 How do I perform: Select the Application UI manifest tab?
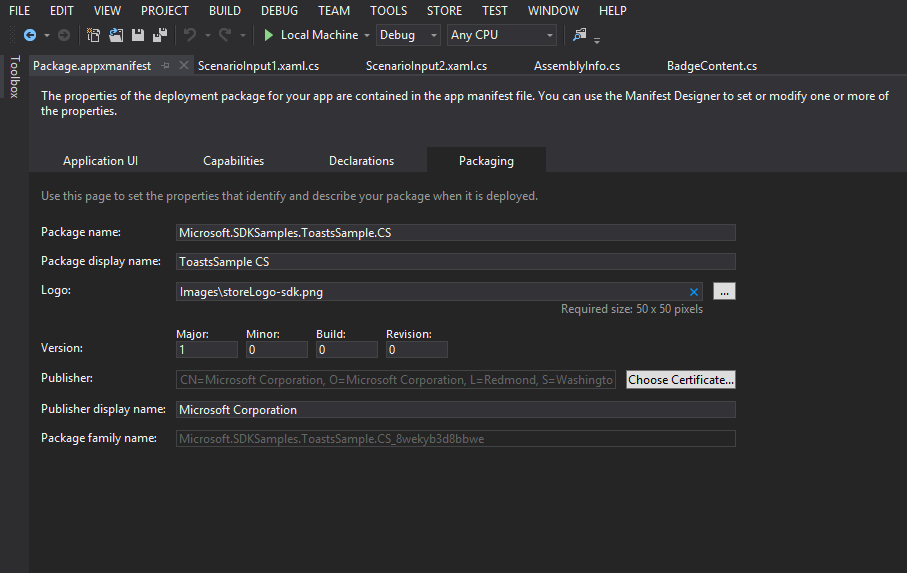tap(101, 161)
